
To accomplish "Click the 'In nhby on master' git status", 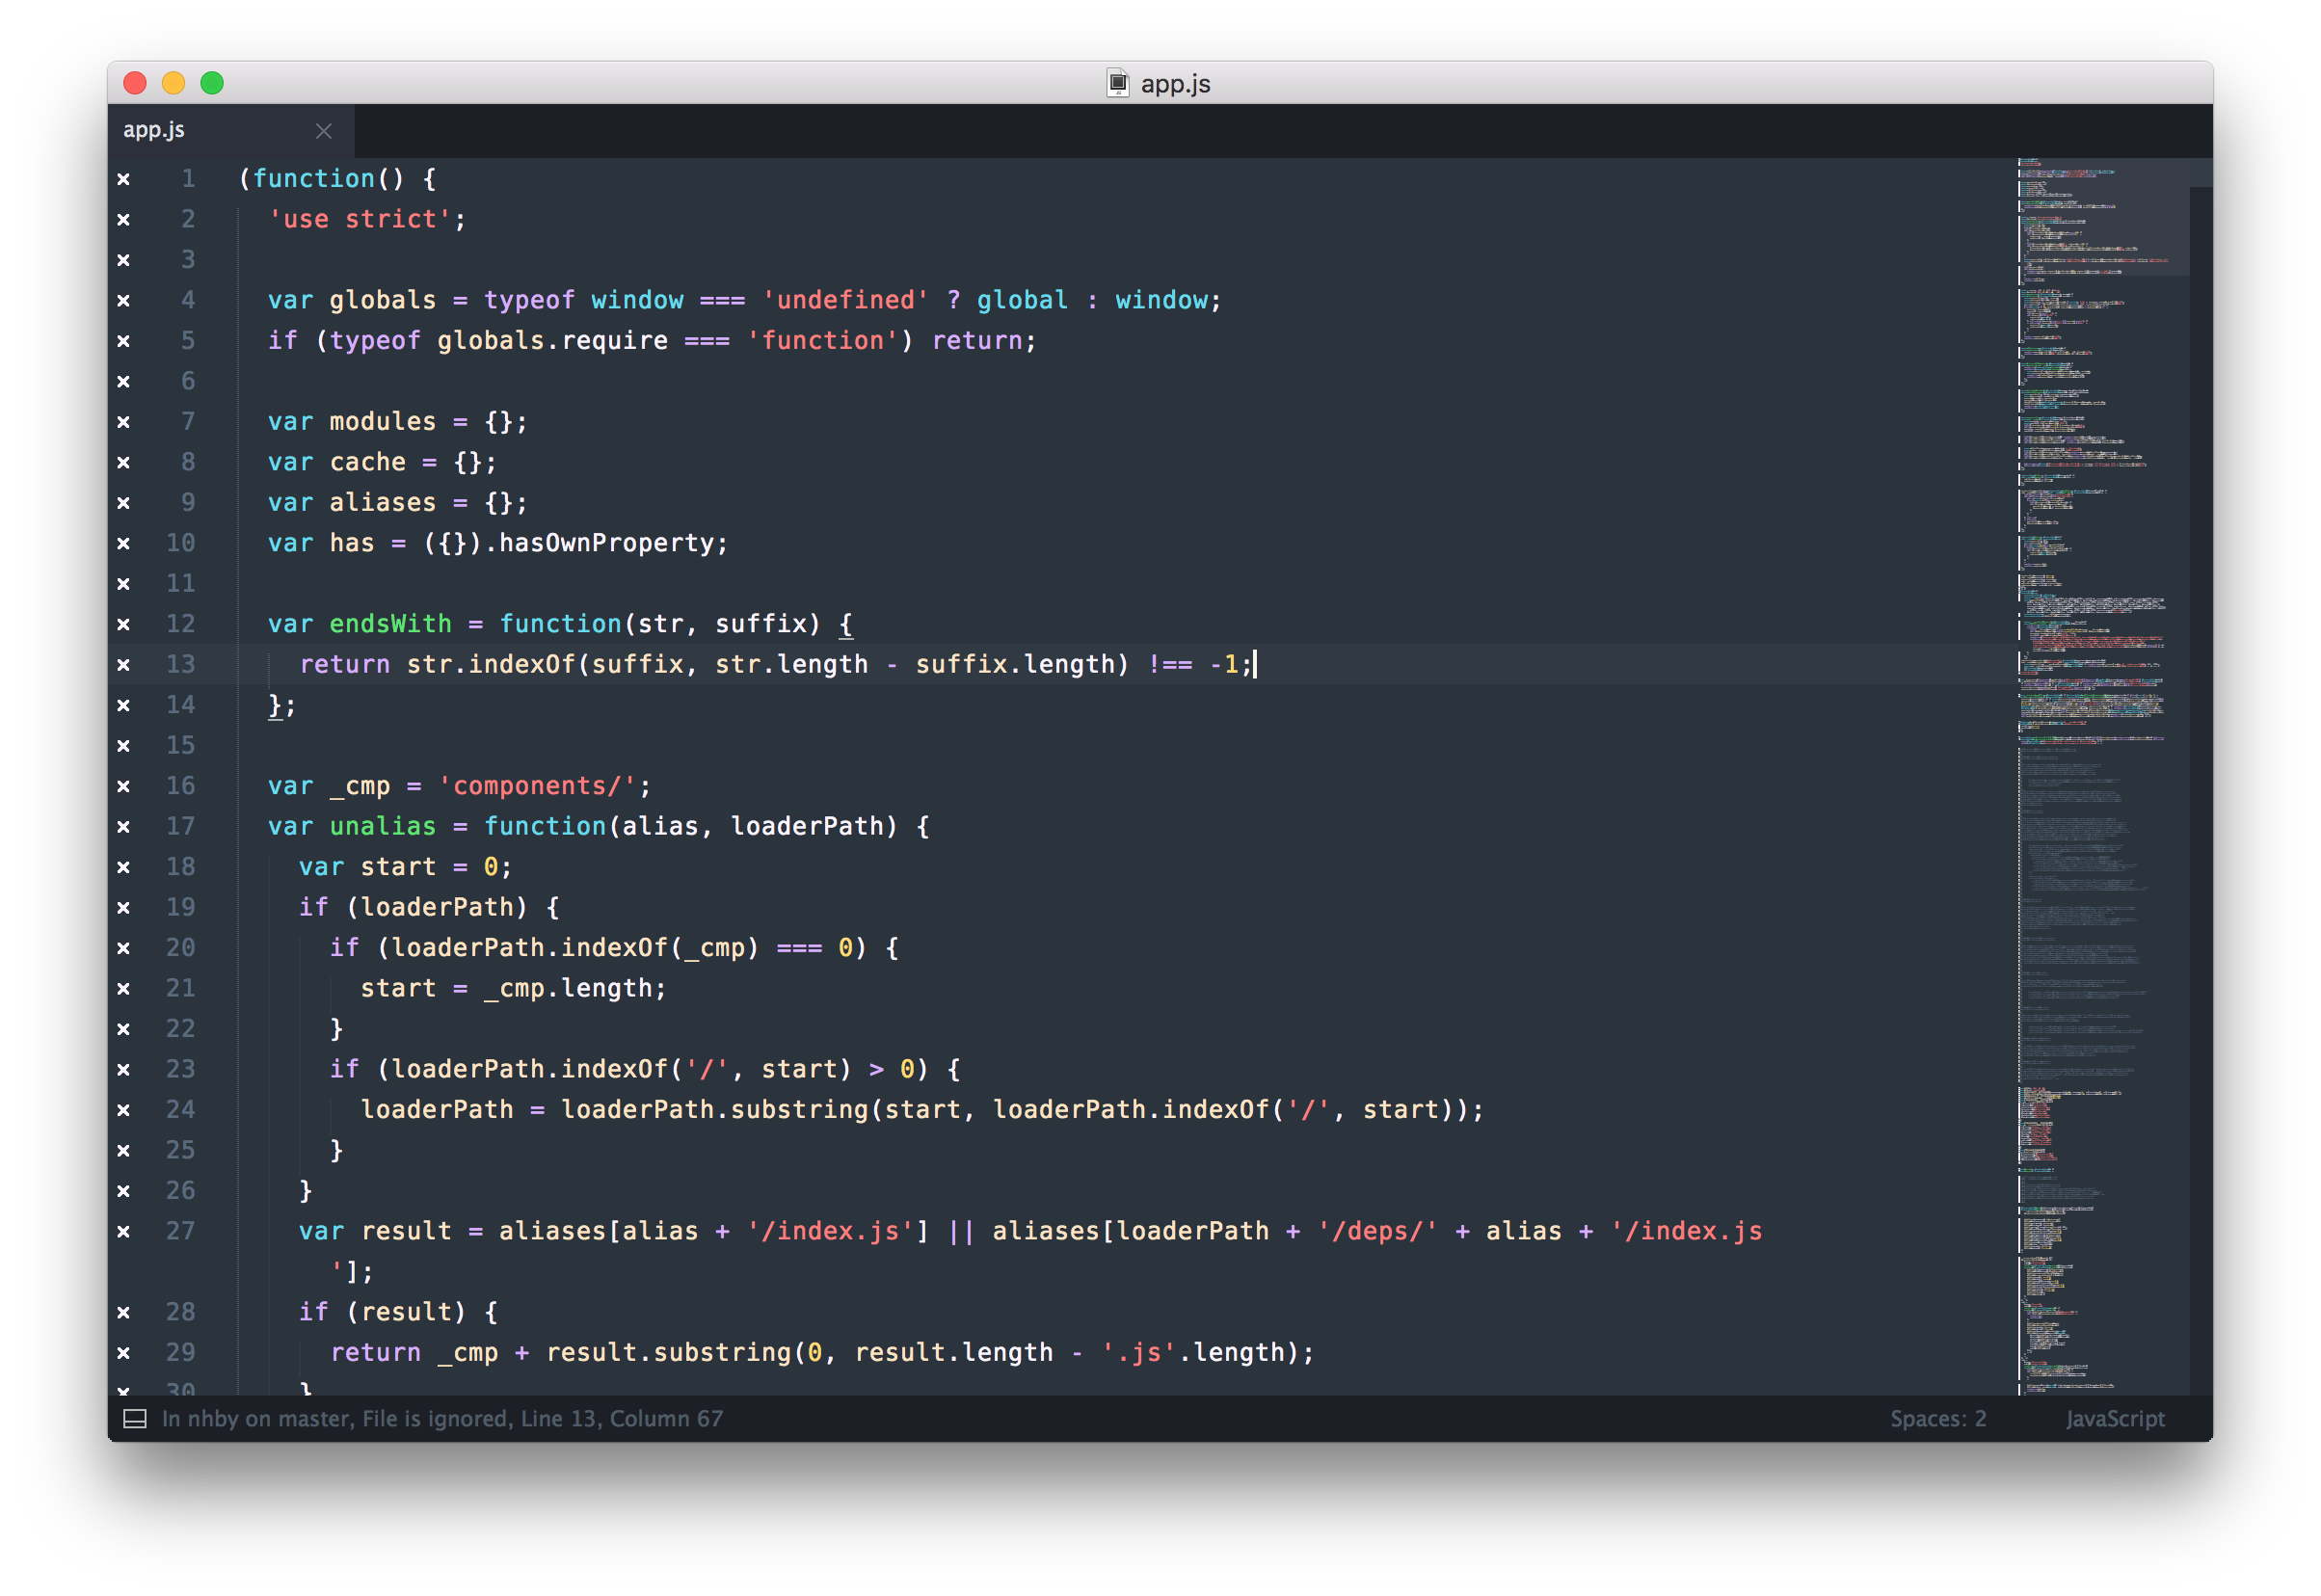I will click(x=256, y=1419).
